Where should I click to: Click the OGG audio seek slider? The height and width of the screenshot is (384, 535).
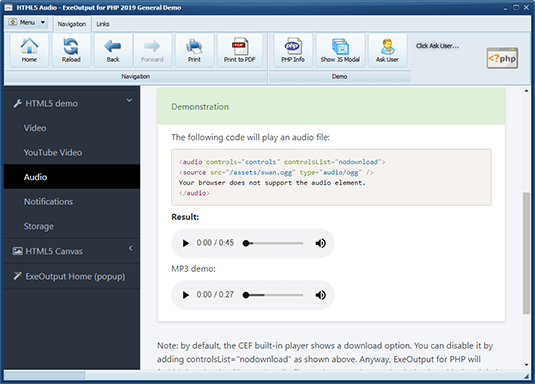(273, 243)
